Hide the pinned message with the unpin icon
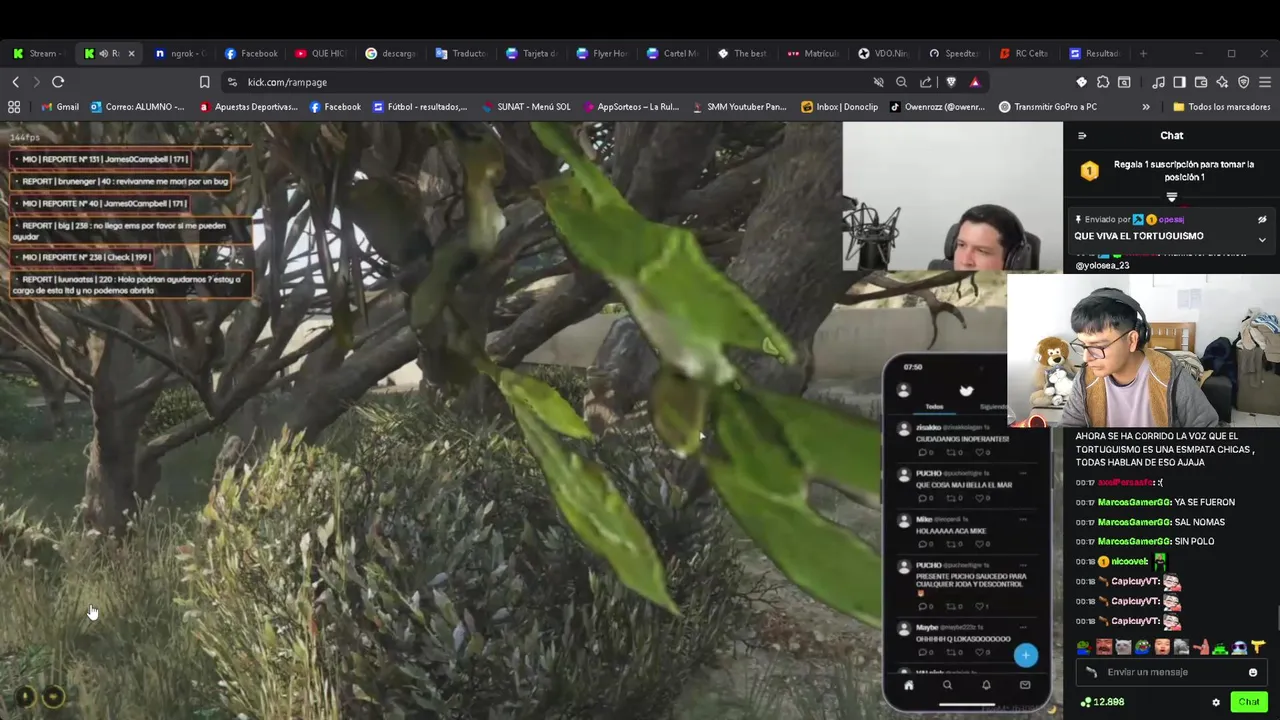1280x720 pixels. pos(1262,219)
